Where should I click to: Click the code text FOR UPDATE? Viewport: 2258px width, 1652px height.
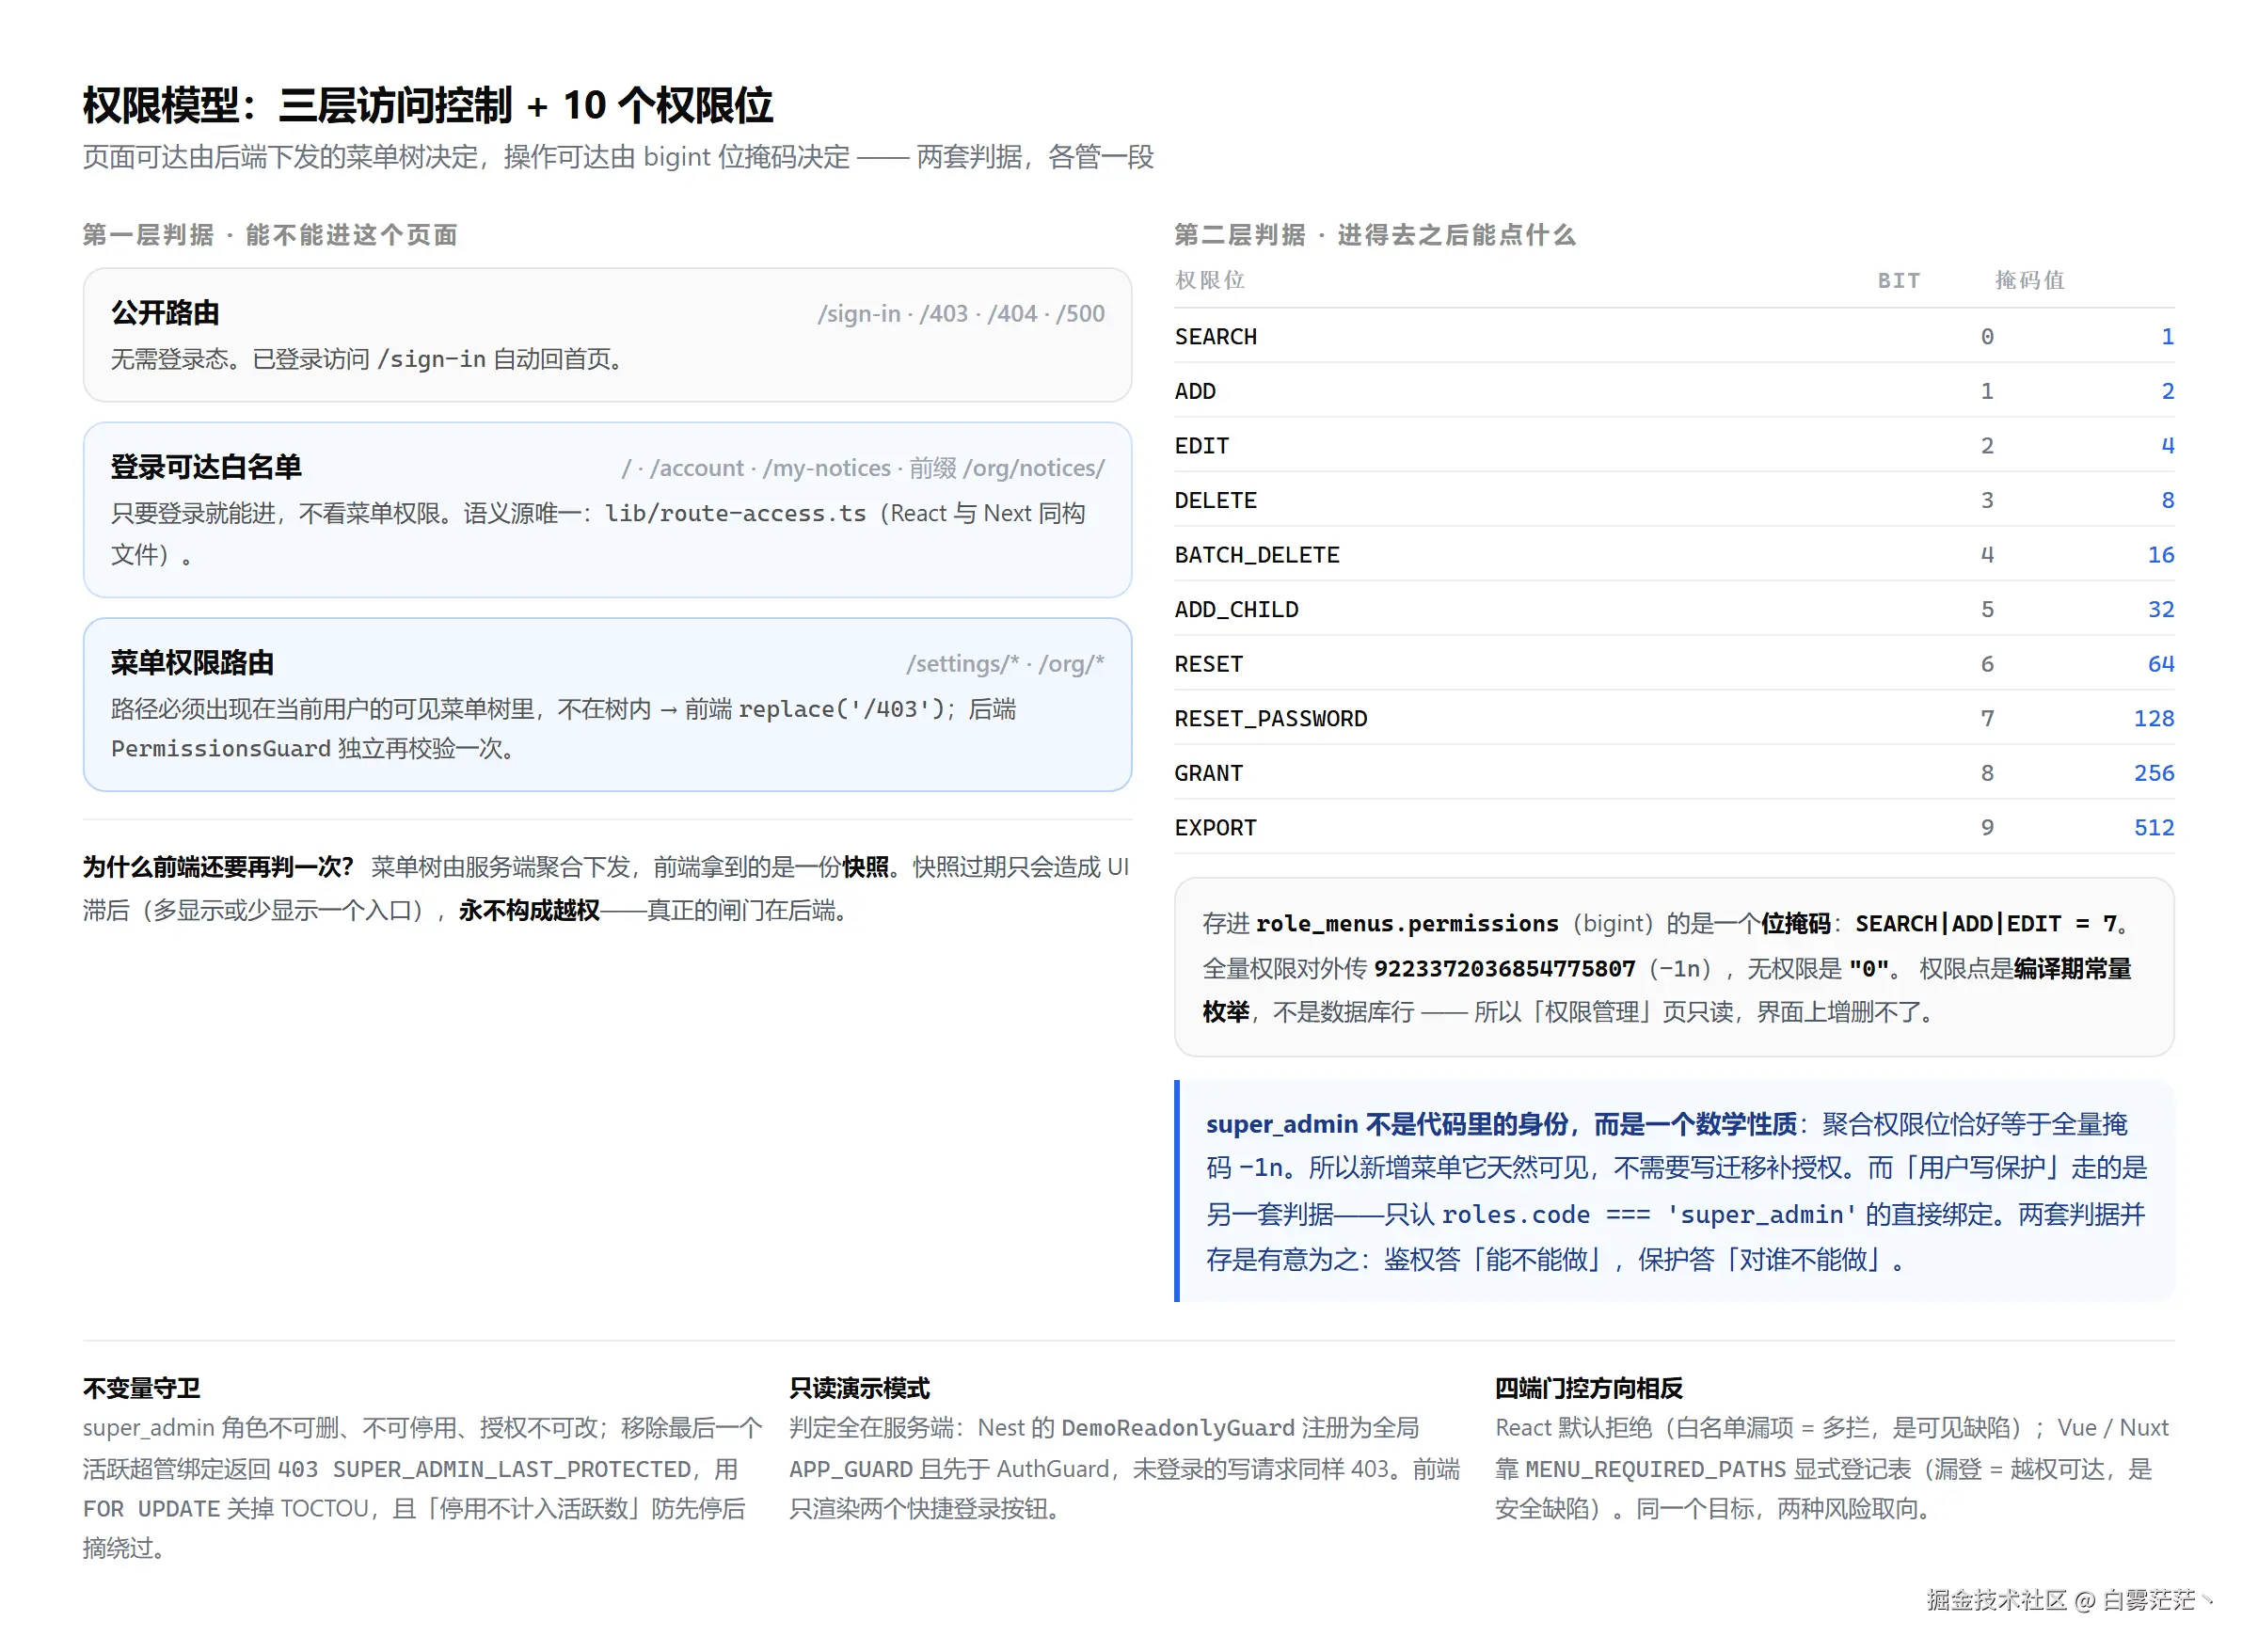point(151,1510)
